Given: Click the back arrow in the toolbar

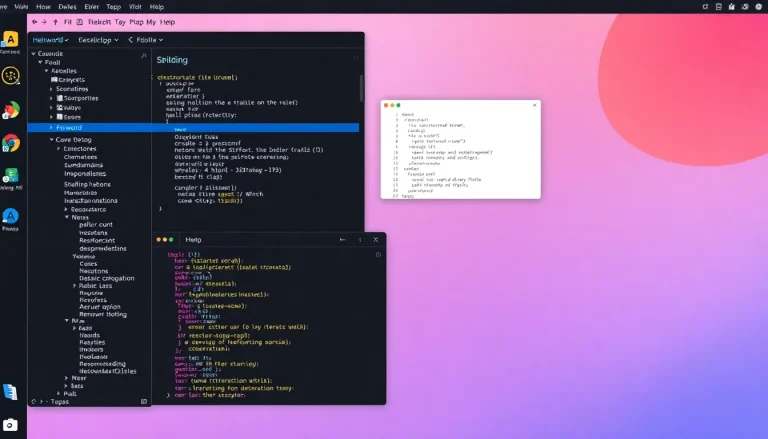Looking at the screenshot, I should (34, 22).
